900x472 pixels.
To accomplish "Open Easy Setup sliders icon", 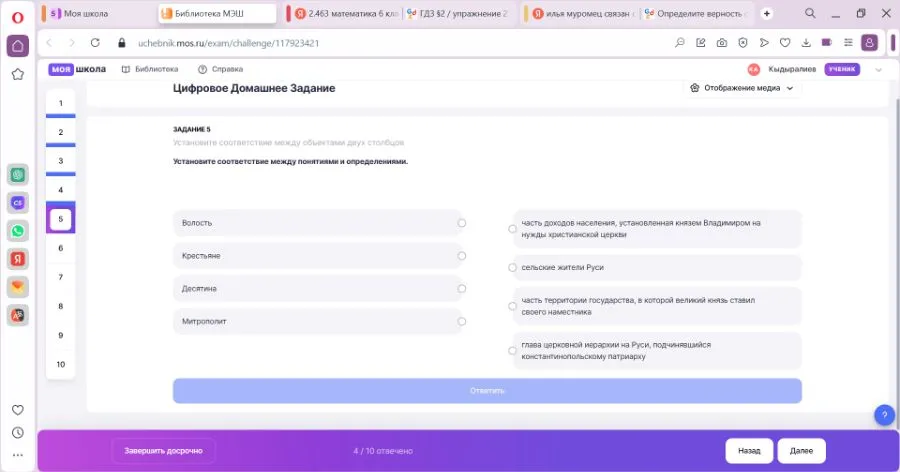I will tap(848, 42).
